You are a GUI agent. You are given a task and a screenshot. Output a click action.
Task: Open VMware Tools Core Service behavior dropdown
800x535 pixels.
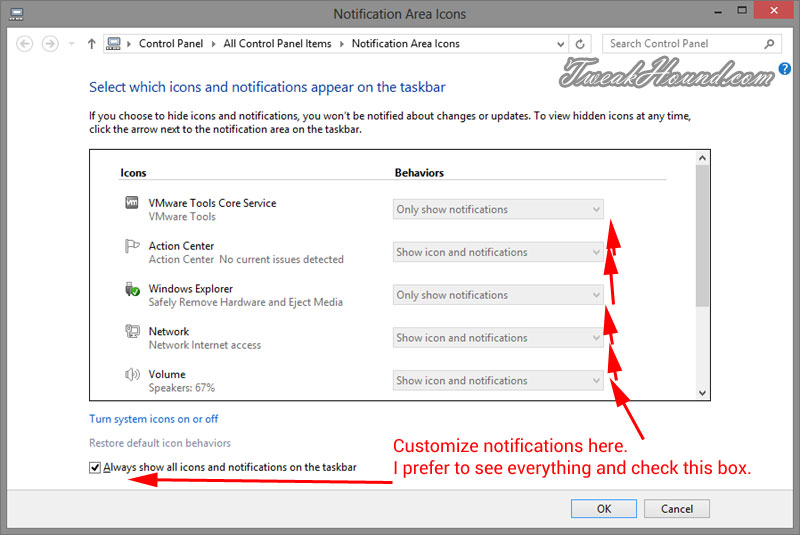498,209
